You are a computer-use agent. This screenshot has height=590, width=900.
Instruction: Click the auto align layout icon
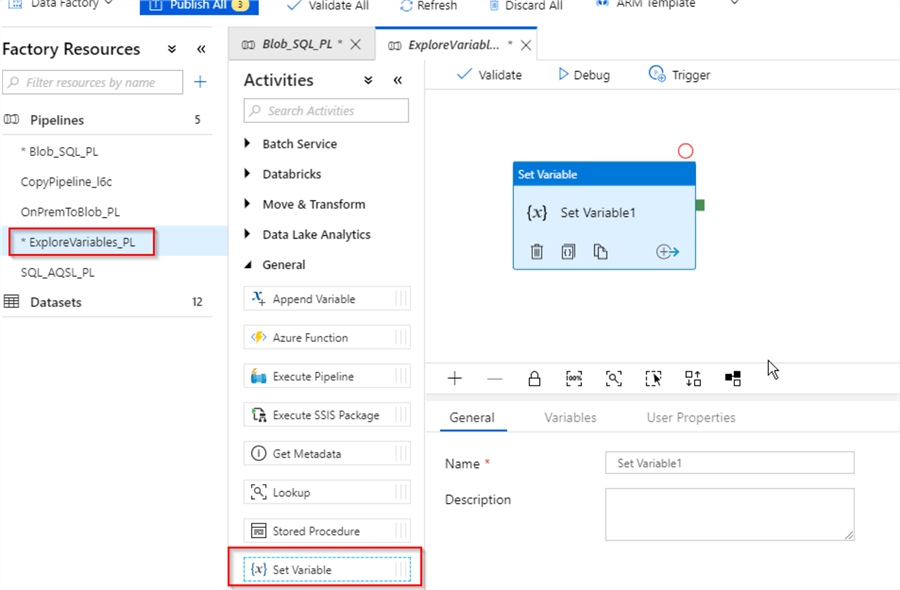pos(693,379)
